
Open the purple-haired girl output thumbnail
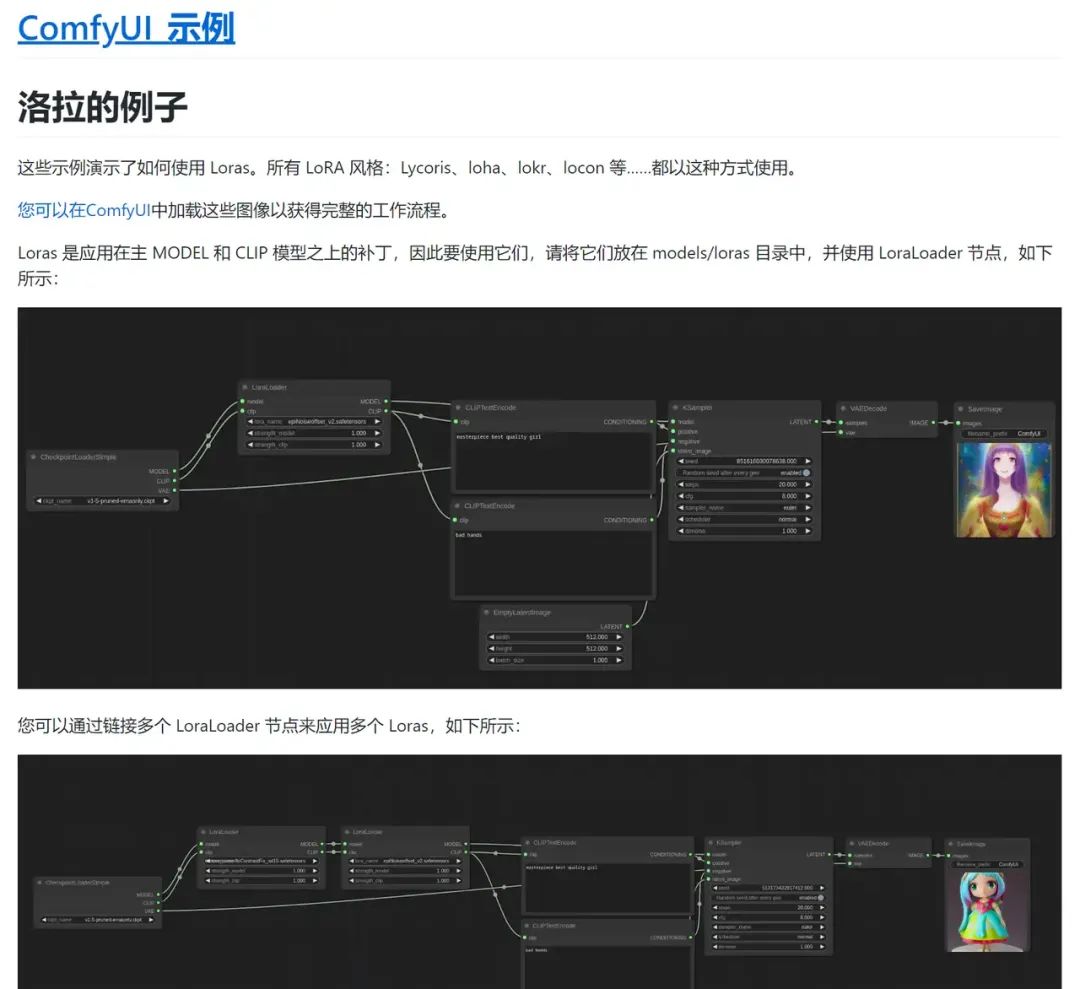(1004, 490)
